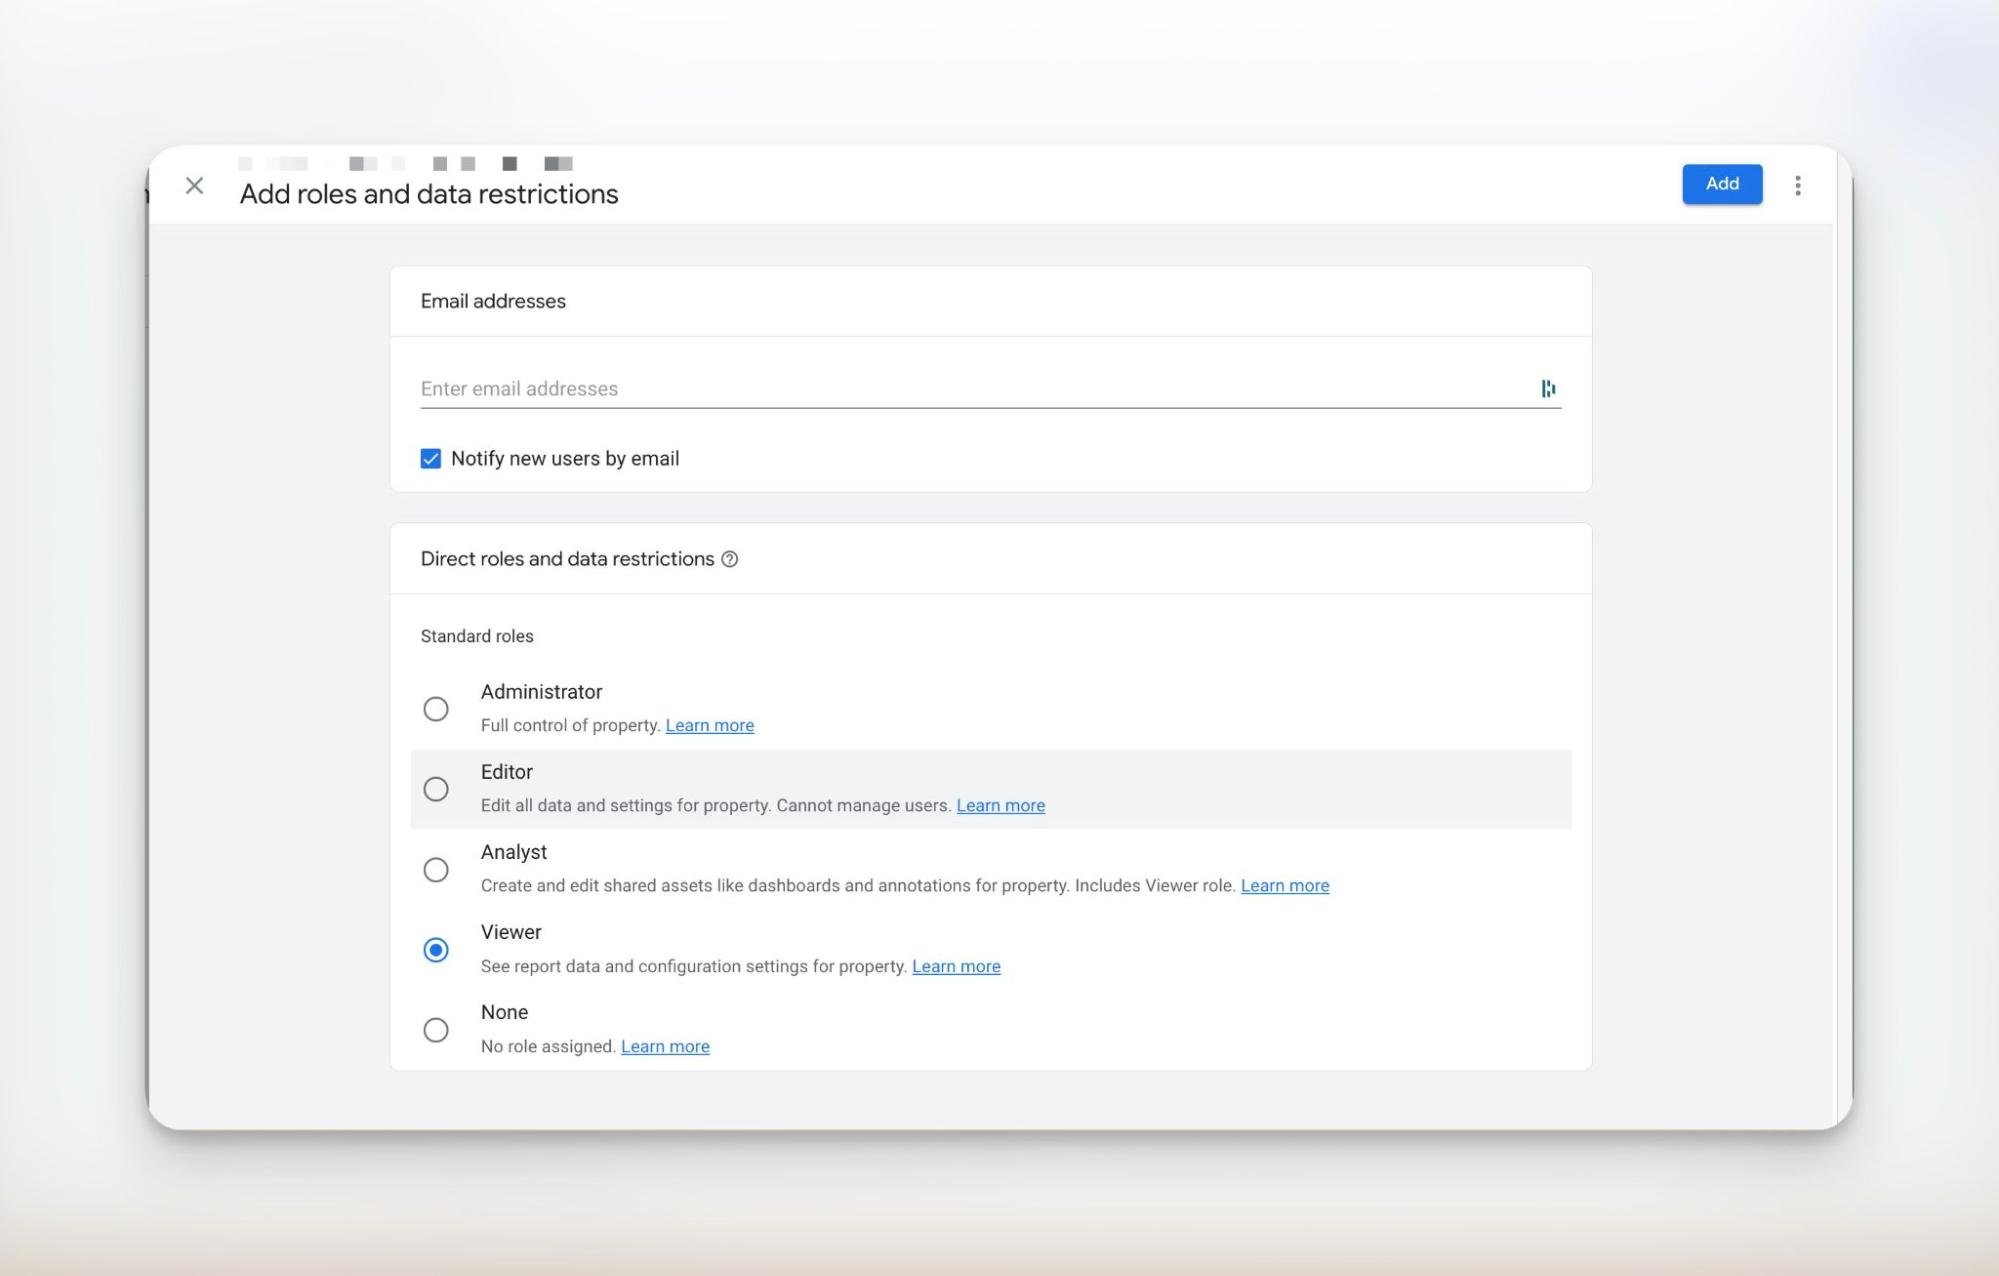Viewport: 1999px width, 1276px height.
Task: Open the three-dot more options menu
Action: (1797, 185)
